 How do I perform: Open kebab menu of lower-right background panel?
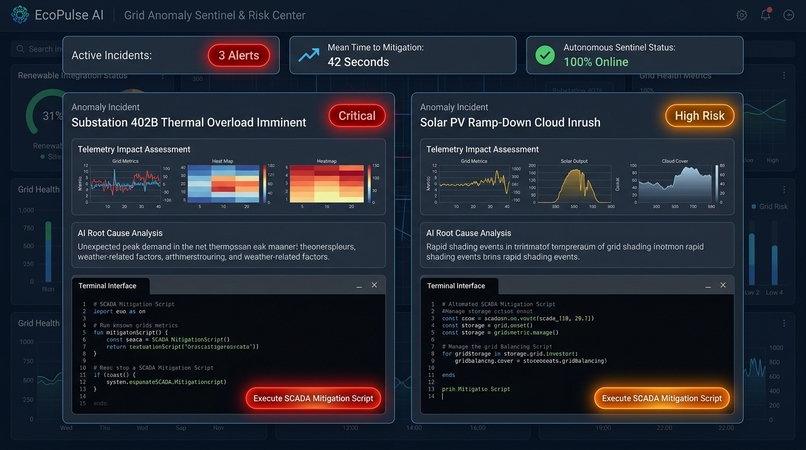tap(784, 323)
